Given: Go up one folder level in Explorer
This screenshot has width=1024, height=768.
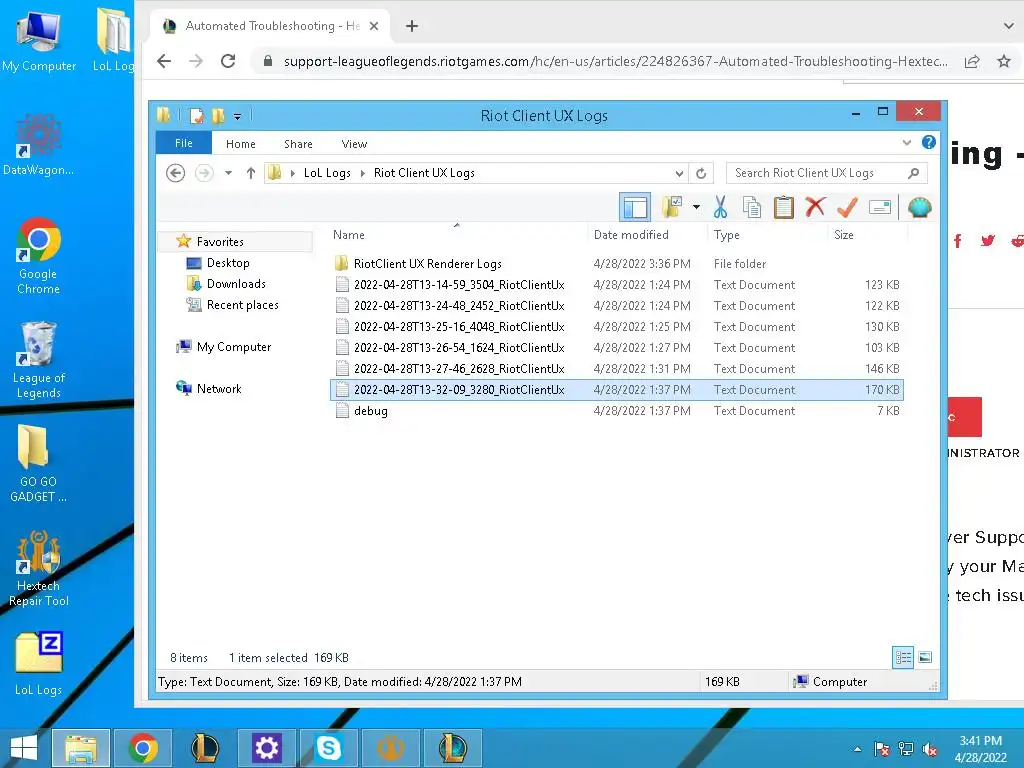Looking at the screenshot, I should coord(251,173).
